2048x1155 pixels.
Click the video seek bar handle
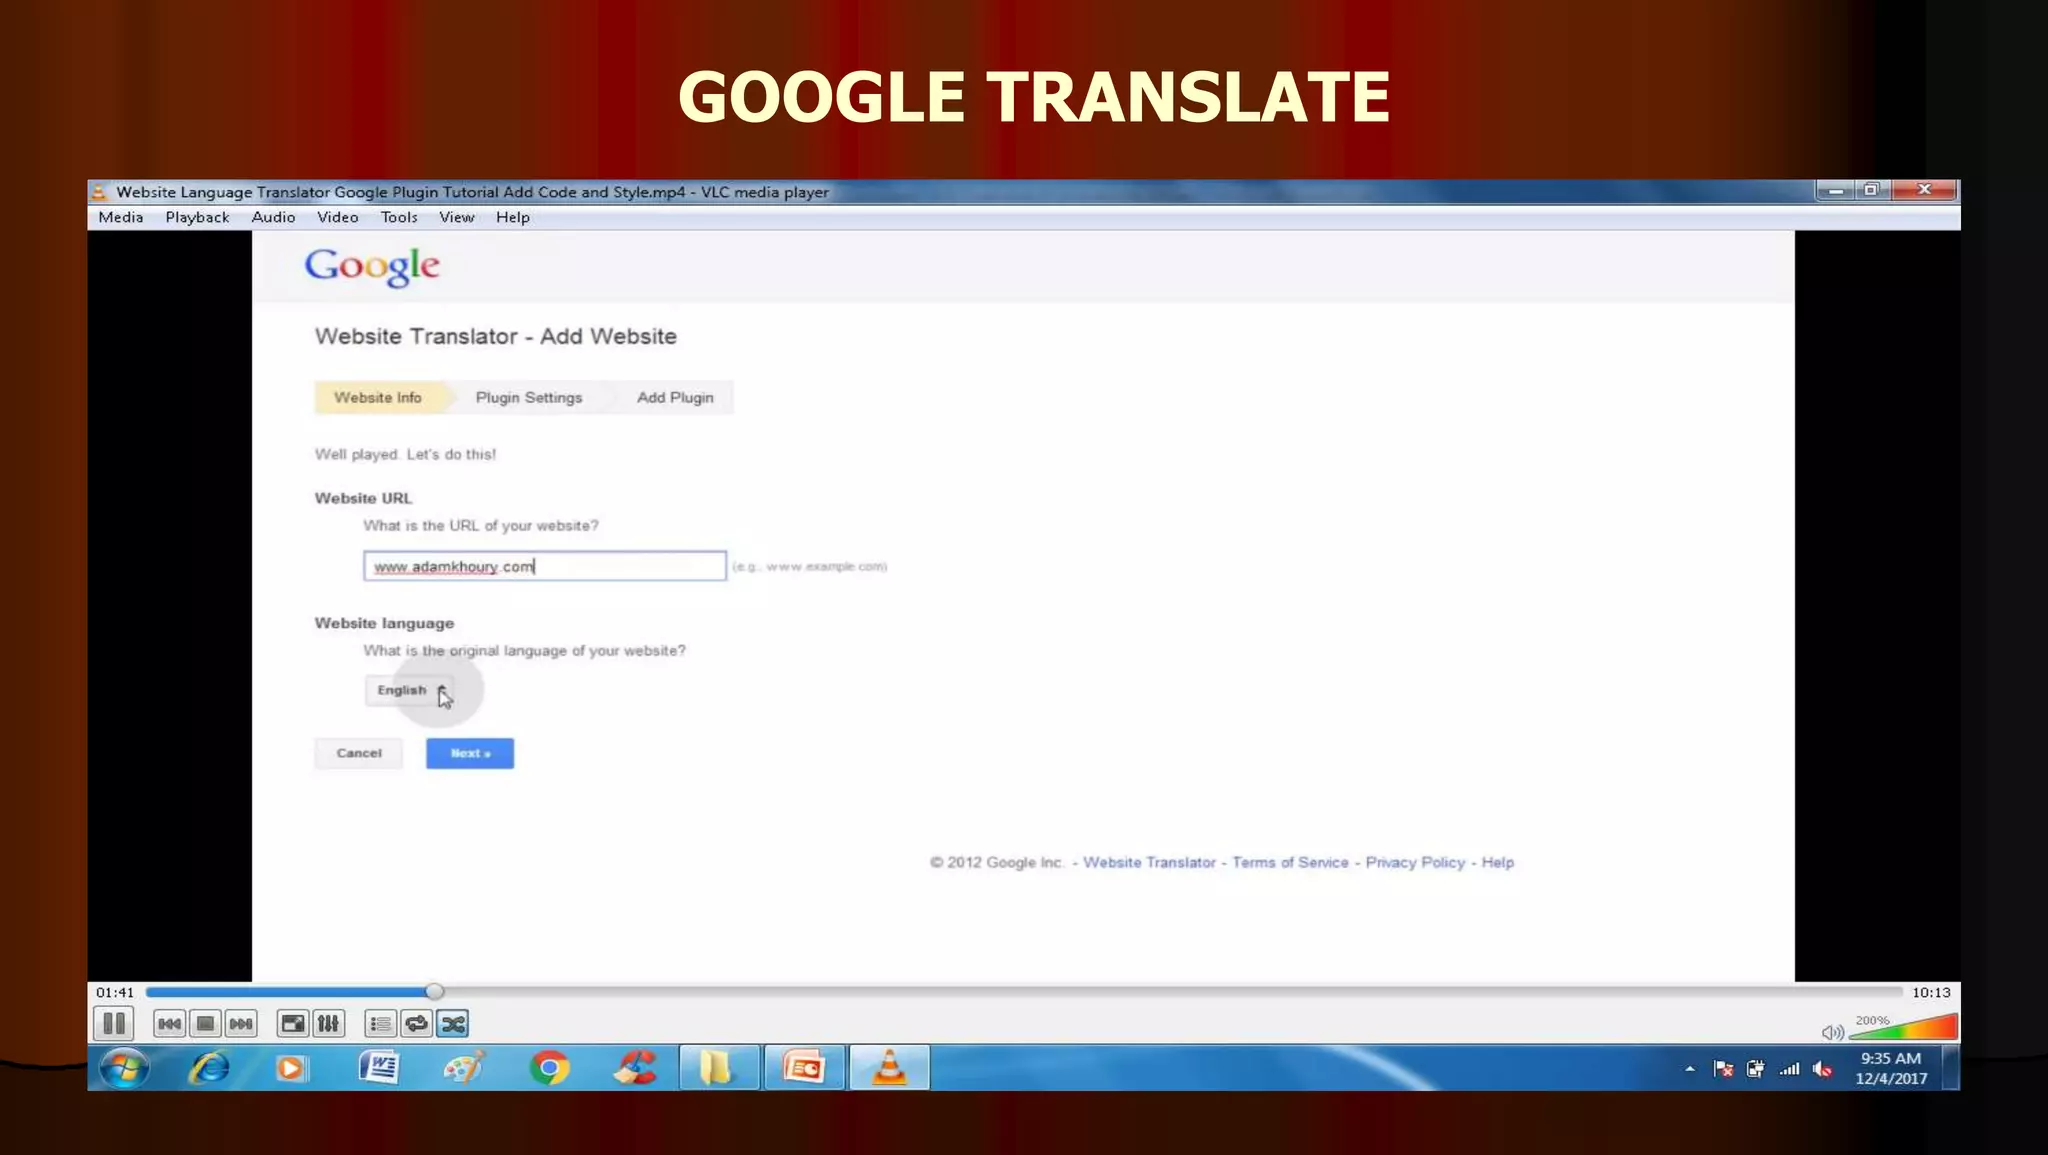434,991
